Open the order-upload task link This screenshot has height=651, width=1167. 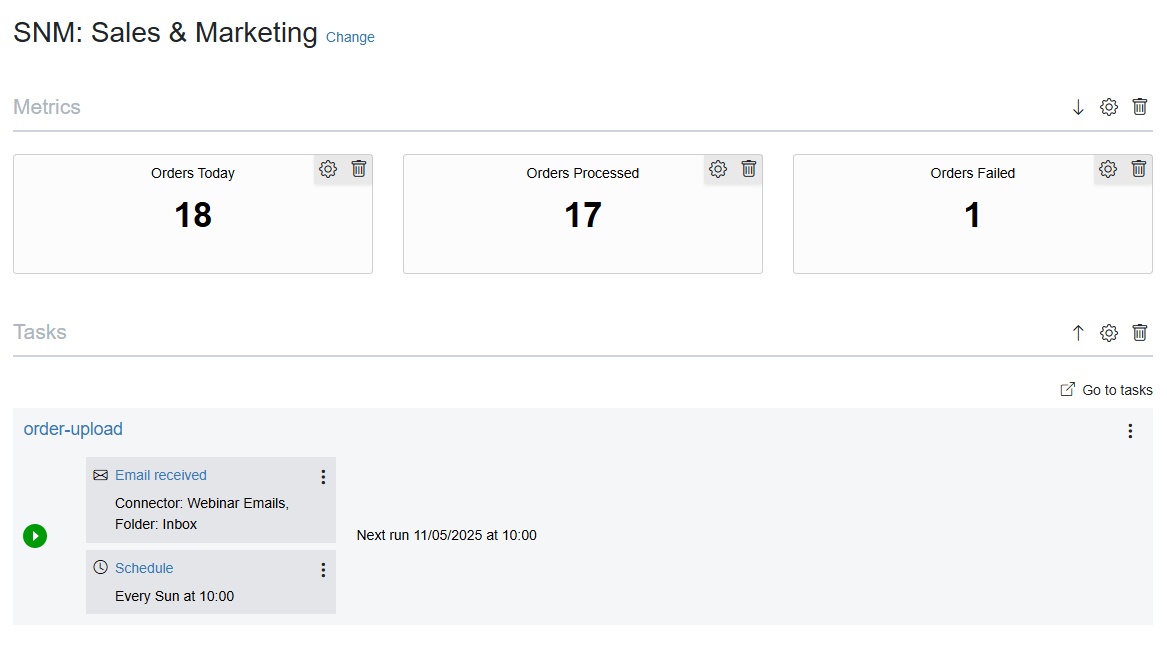pos(73,429)
